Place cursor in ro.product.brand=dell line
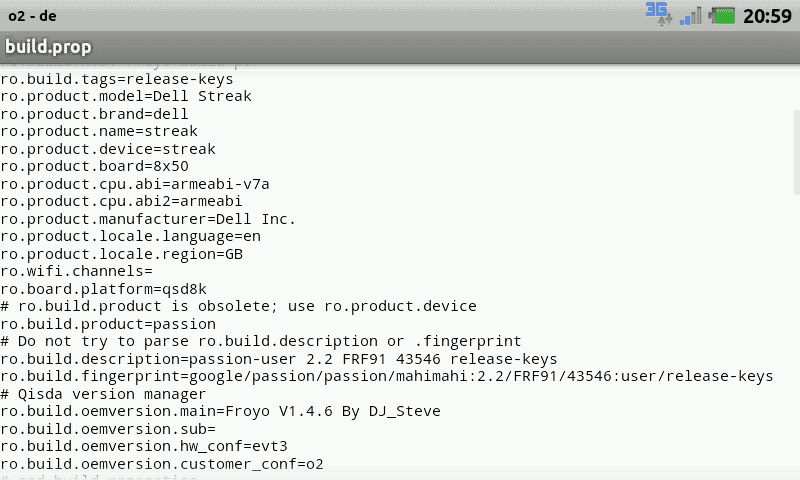The height and width of the screenshot is (480, 800). click(x=94, y=114)
